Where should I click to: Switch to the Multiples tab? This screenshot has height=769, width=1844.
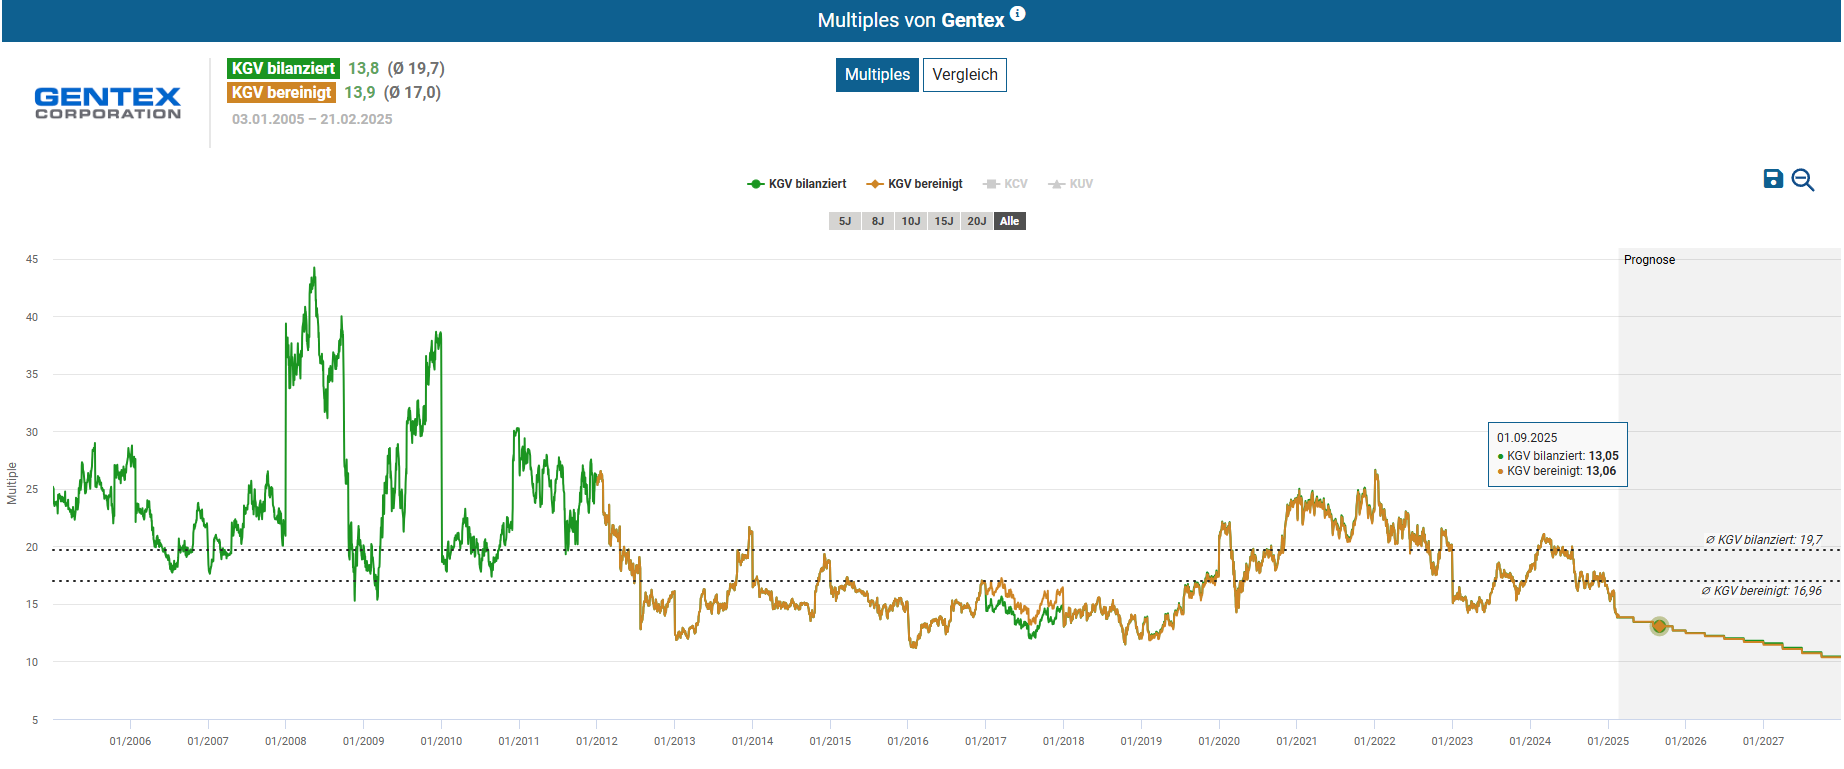pyautogui.click(x=877, y=75)
